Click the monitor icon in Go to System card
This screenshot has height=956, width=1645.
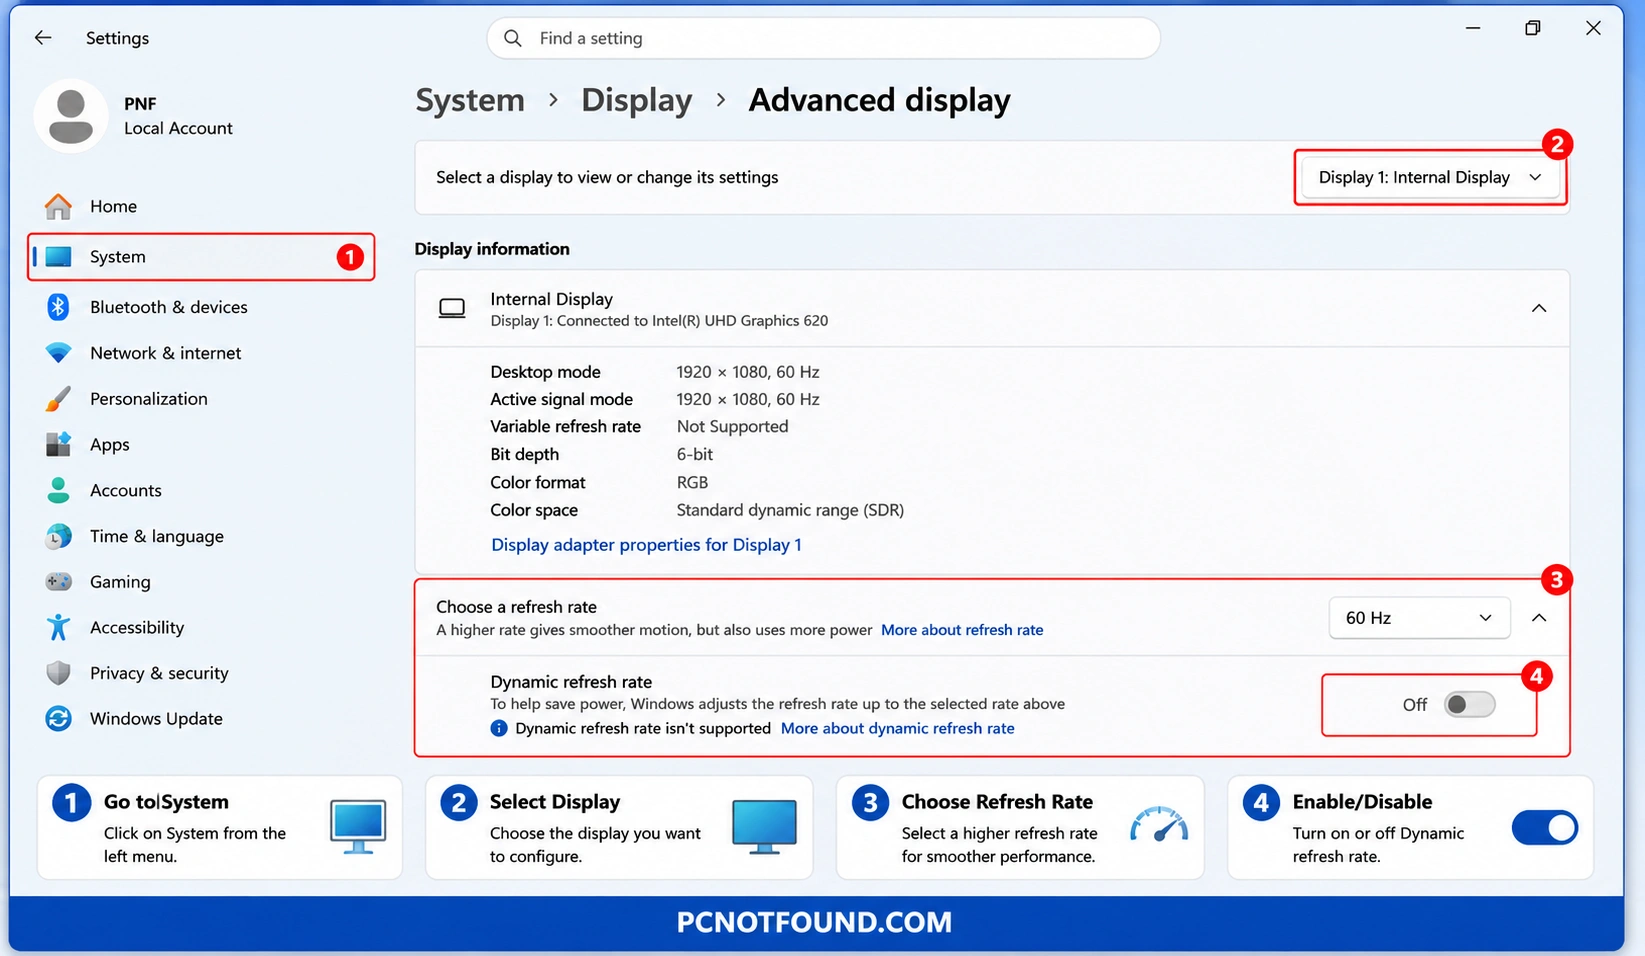[x=358, y=827]
